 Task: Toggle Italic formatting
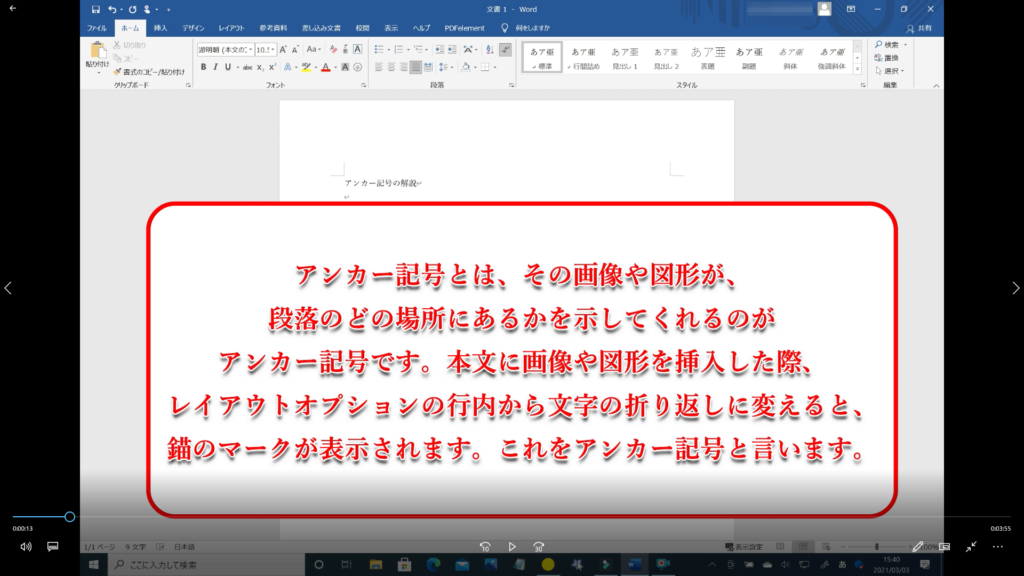pyautogui.click(x=215, y=67)
